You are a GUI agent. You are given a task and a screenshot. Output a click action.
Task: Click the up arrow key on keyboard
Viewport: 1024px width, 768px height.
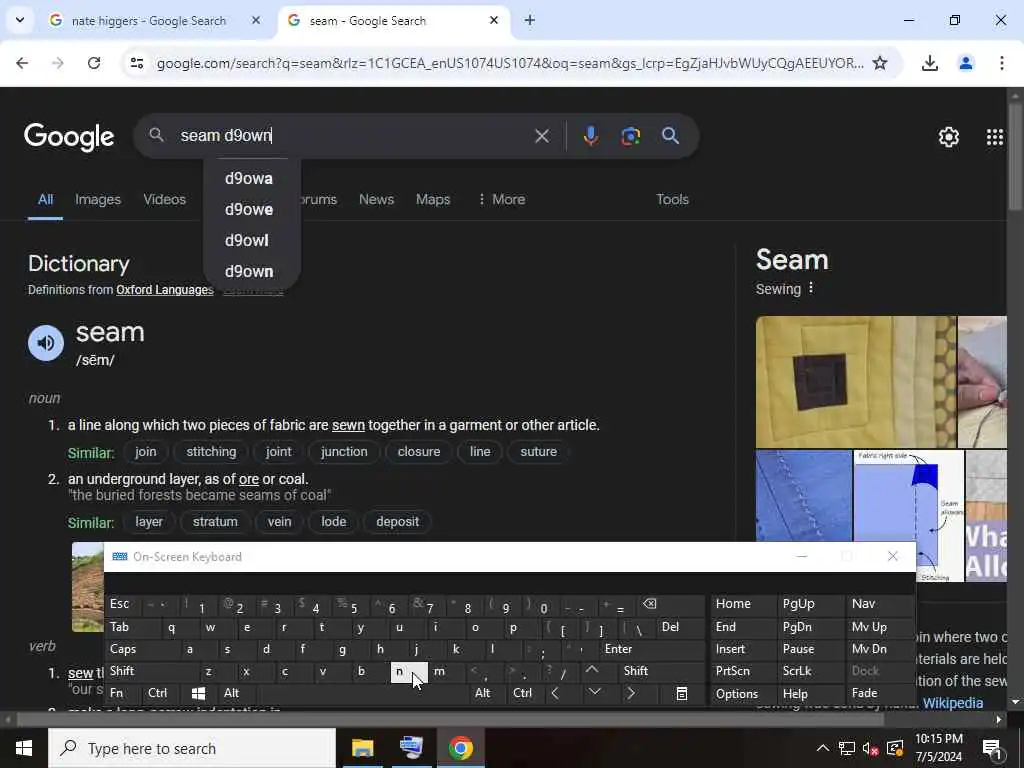tap(592, 671)
